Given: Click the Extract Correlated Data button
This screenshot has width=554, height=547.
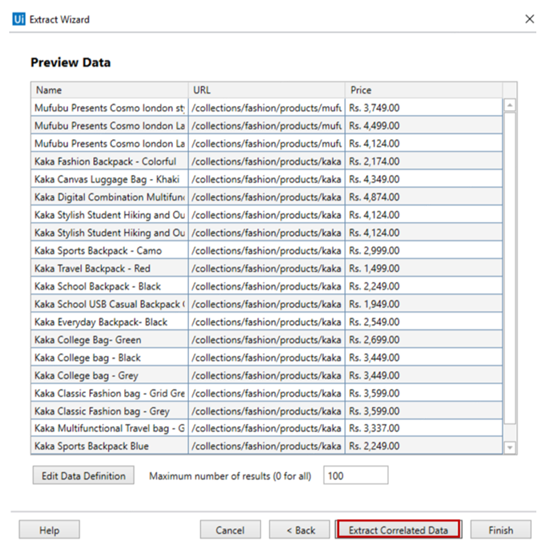Looking at the screenshot, I should (398, 530).
